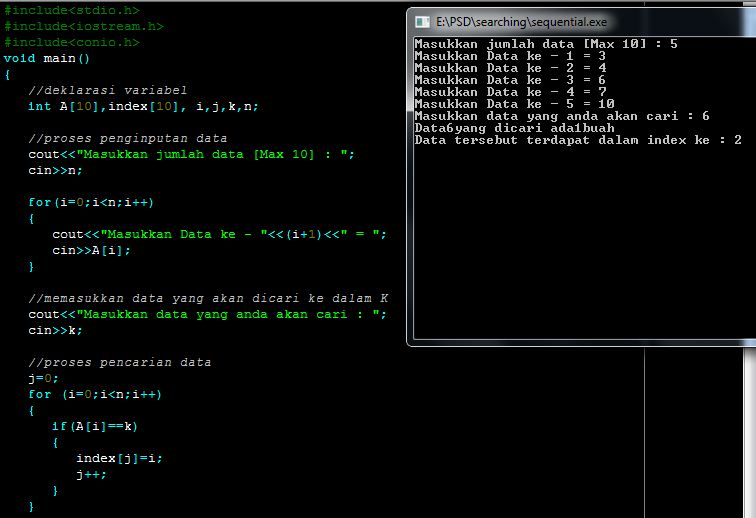Click the 'if(A[i]==k)' statement
The height and width of the screenshot is (518, 756).
(x=95, y=426)
